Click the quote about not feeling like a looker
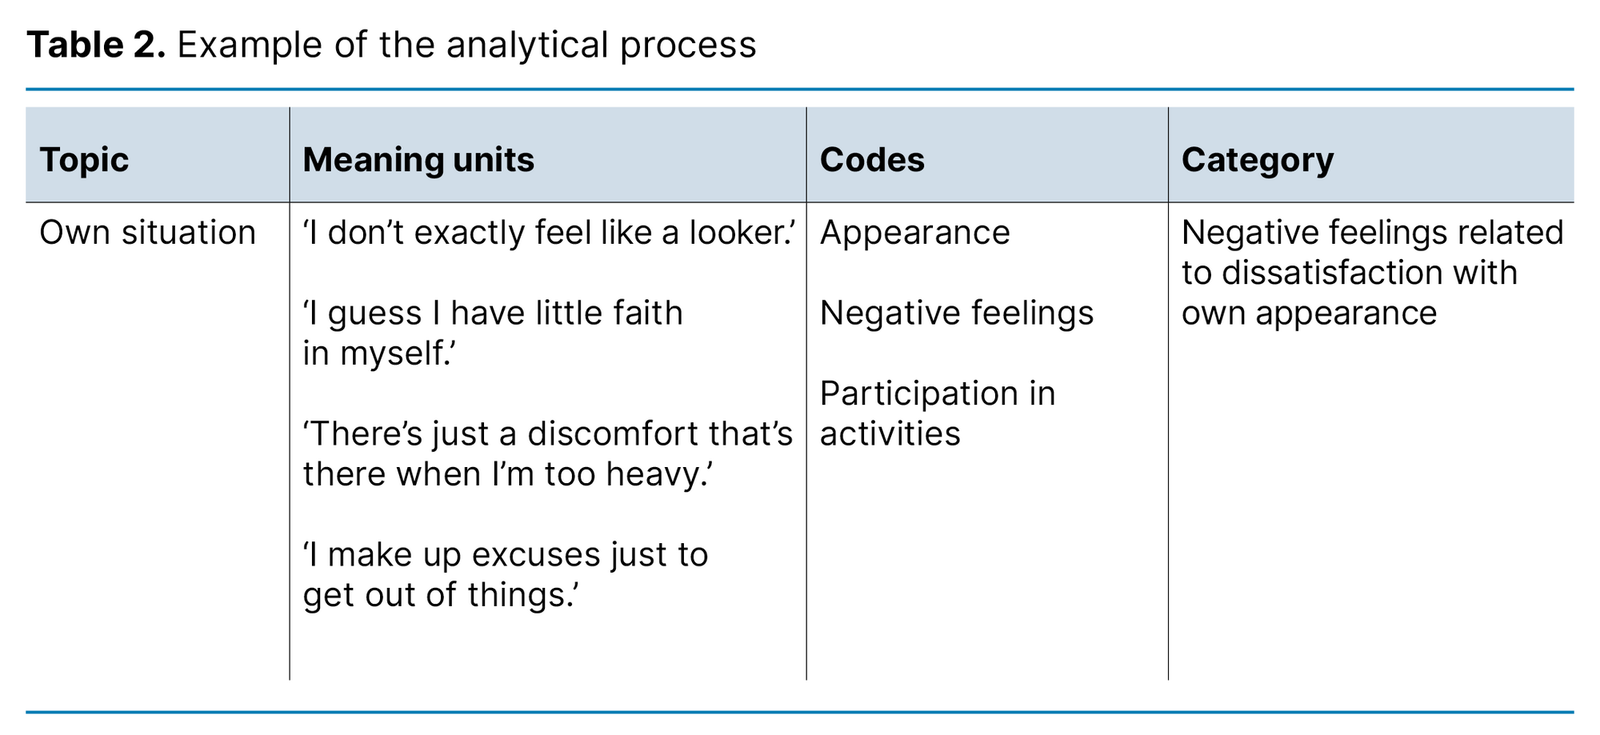Screen dimensions: 1600x735 pyautogui.click(x=548, y=232)
